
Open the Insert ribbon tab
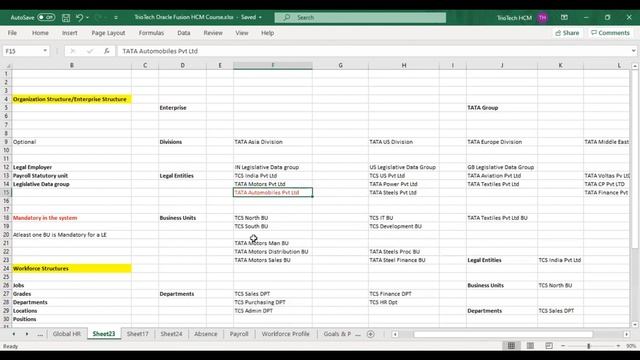[70, 33]
